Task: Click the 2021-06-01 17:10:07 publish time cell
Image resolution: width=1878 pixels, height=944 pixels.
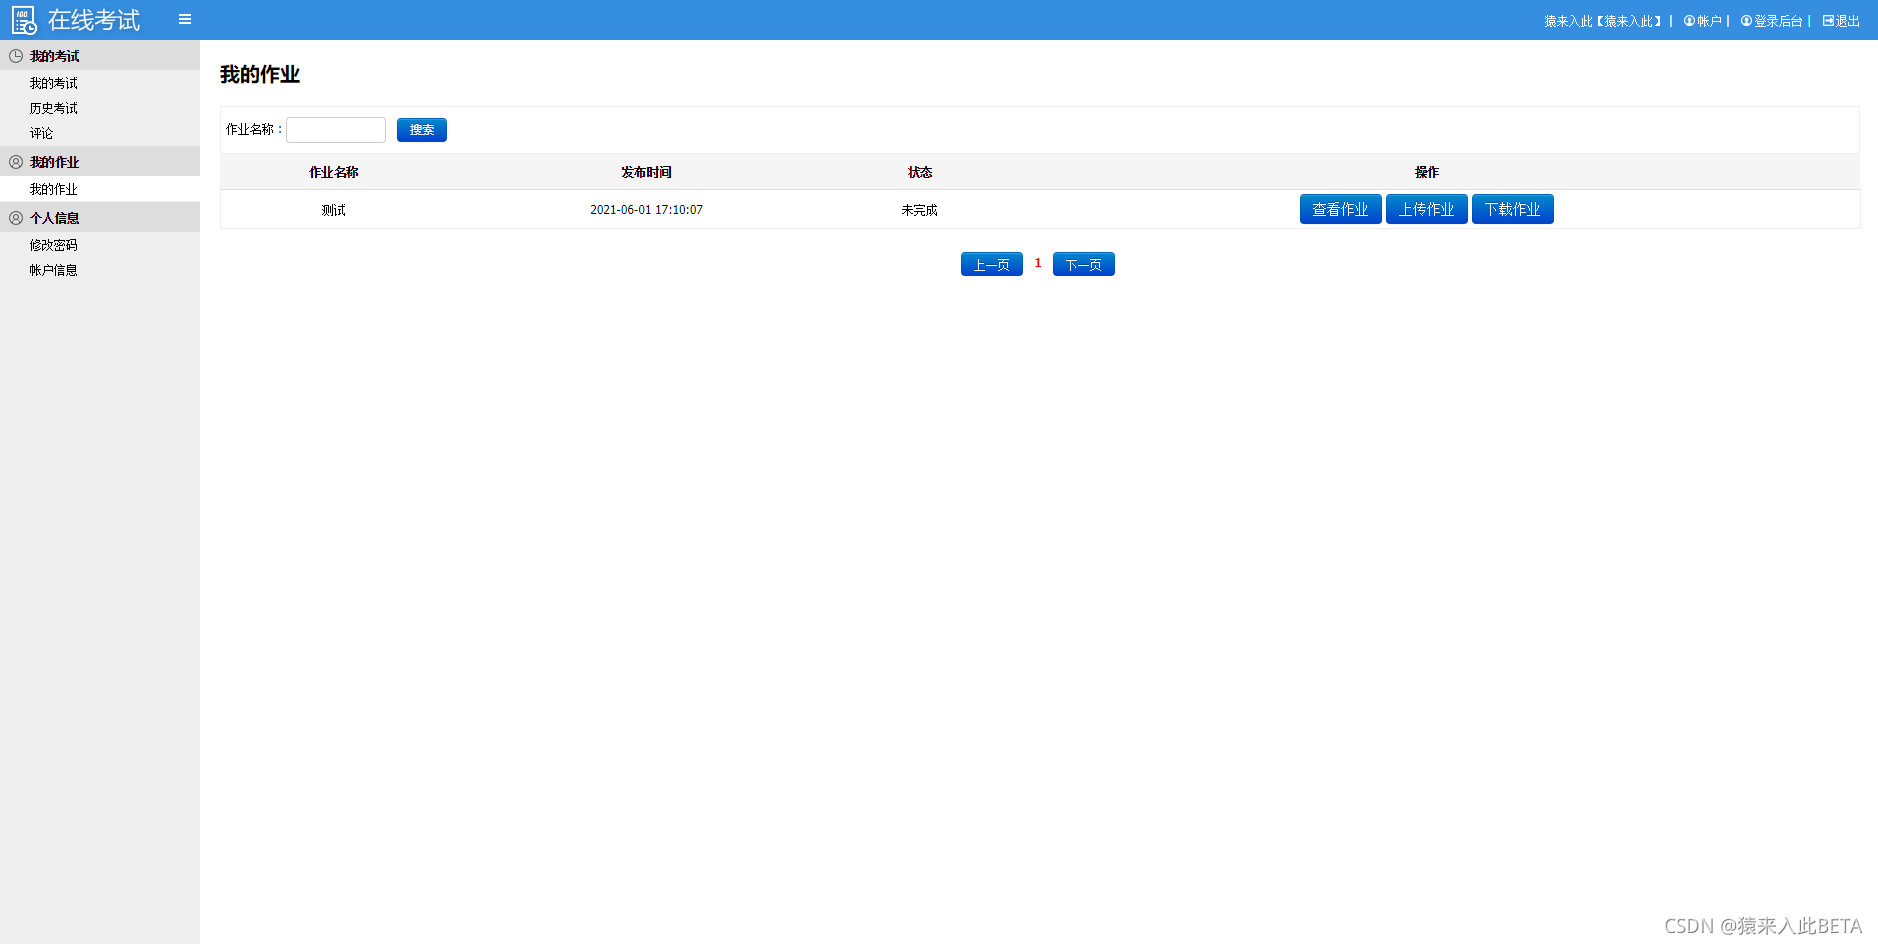Action: pos(646,210)
